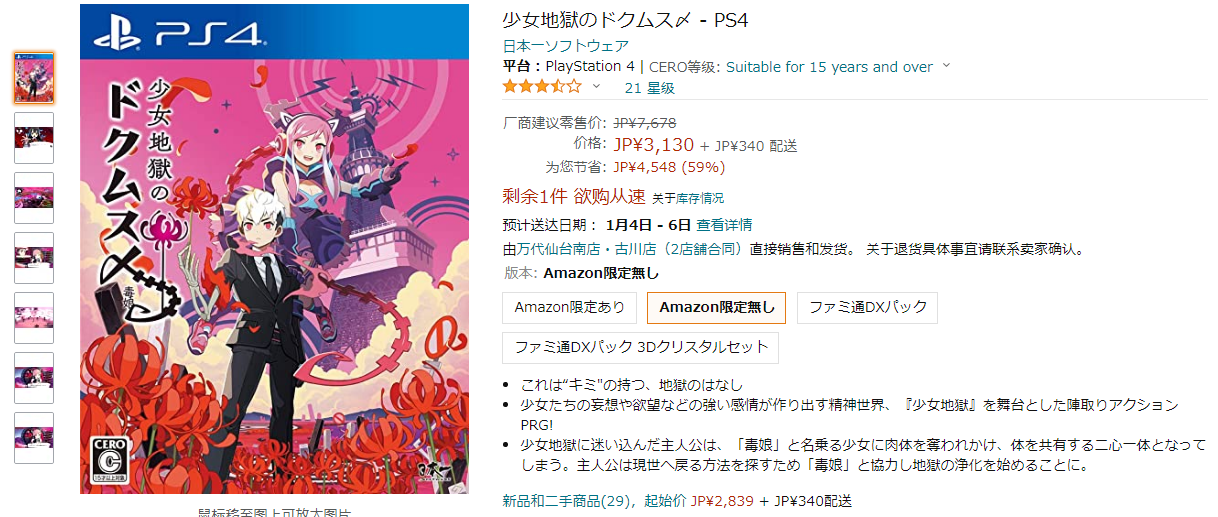Expand the star rating dropdown arrow
Screen dimensions: 1218x517
pos(597,87)
